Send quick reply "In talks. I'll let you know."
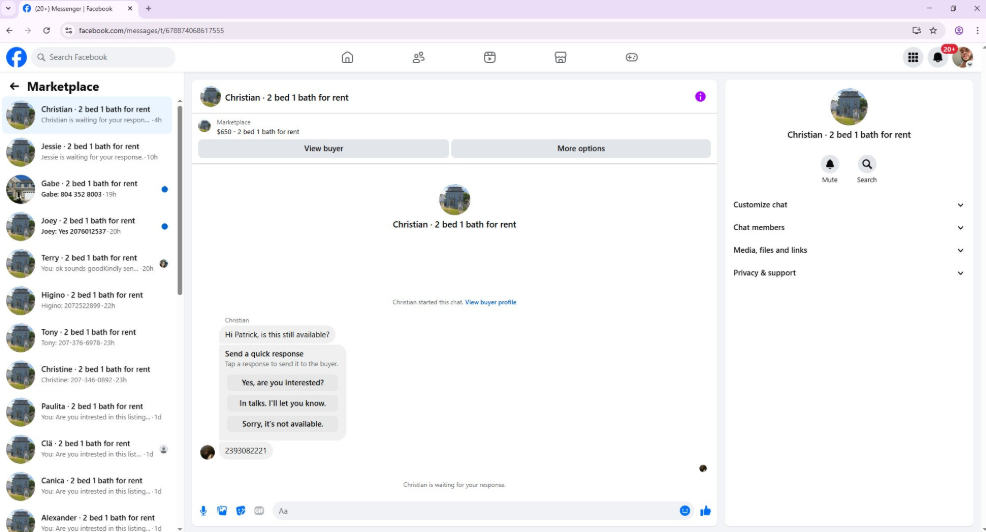 click(282, 403)
